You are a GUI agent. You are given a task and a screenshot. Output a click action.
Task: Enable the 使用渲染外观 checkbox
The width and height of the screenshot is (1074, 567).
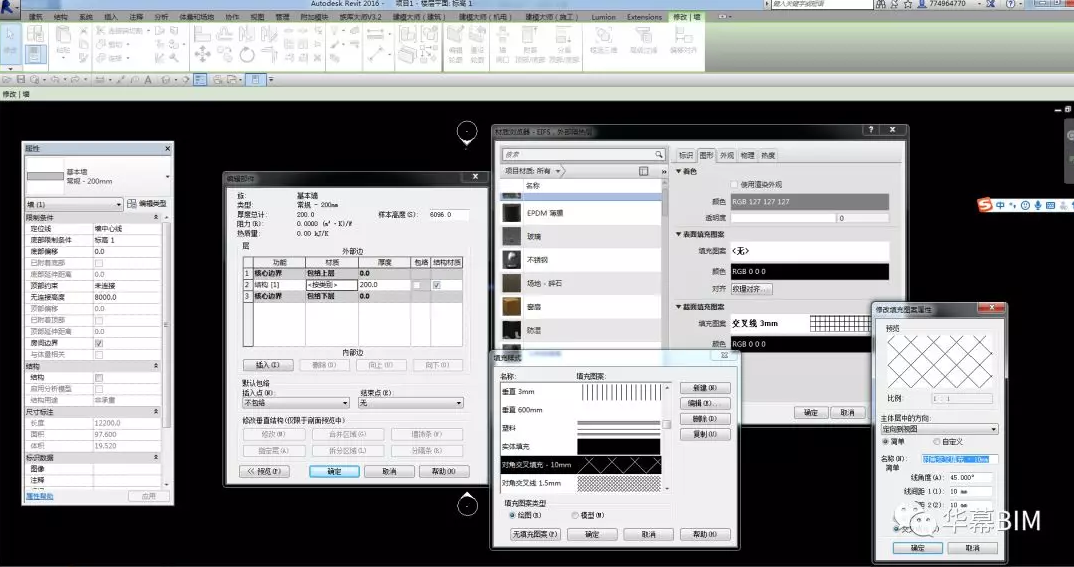click(735, 185)
